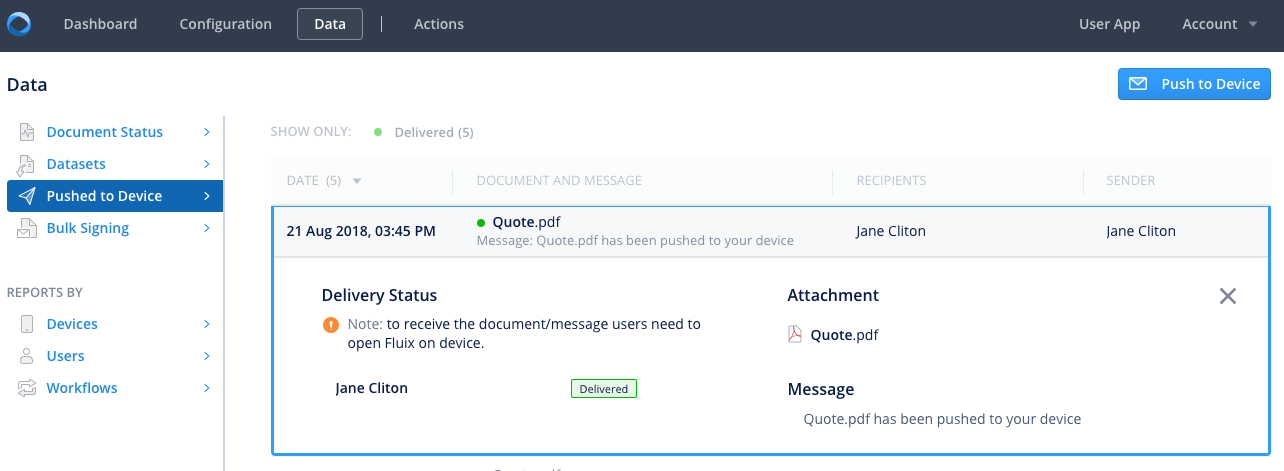This screenshot has height=471, width=1284.
Task: Click the Devices report icon
Action: click(x=27, y=324)
